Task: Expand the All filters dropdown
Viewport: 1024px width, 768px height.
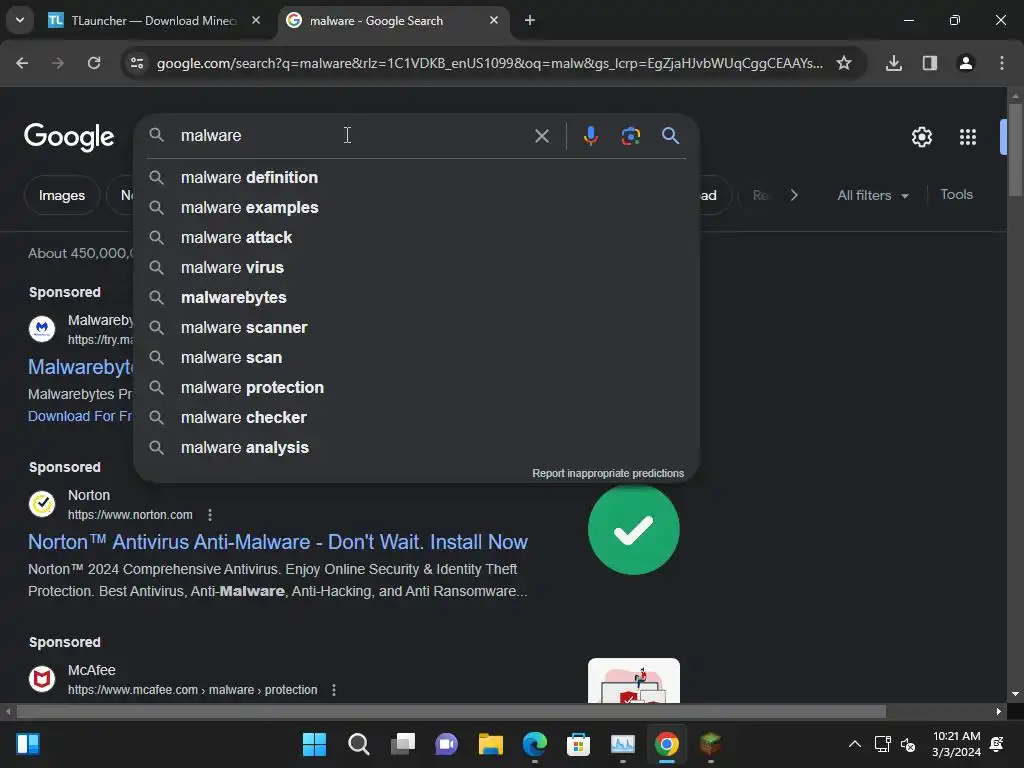Action: pyautogui.click(x=872, y=195)
